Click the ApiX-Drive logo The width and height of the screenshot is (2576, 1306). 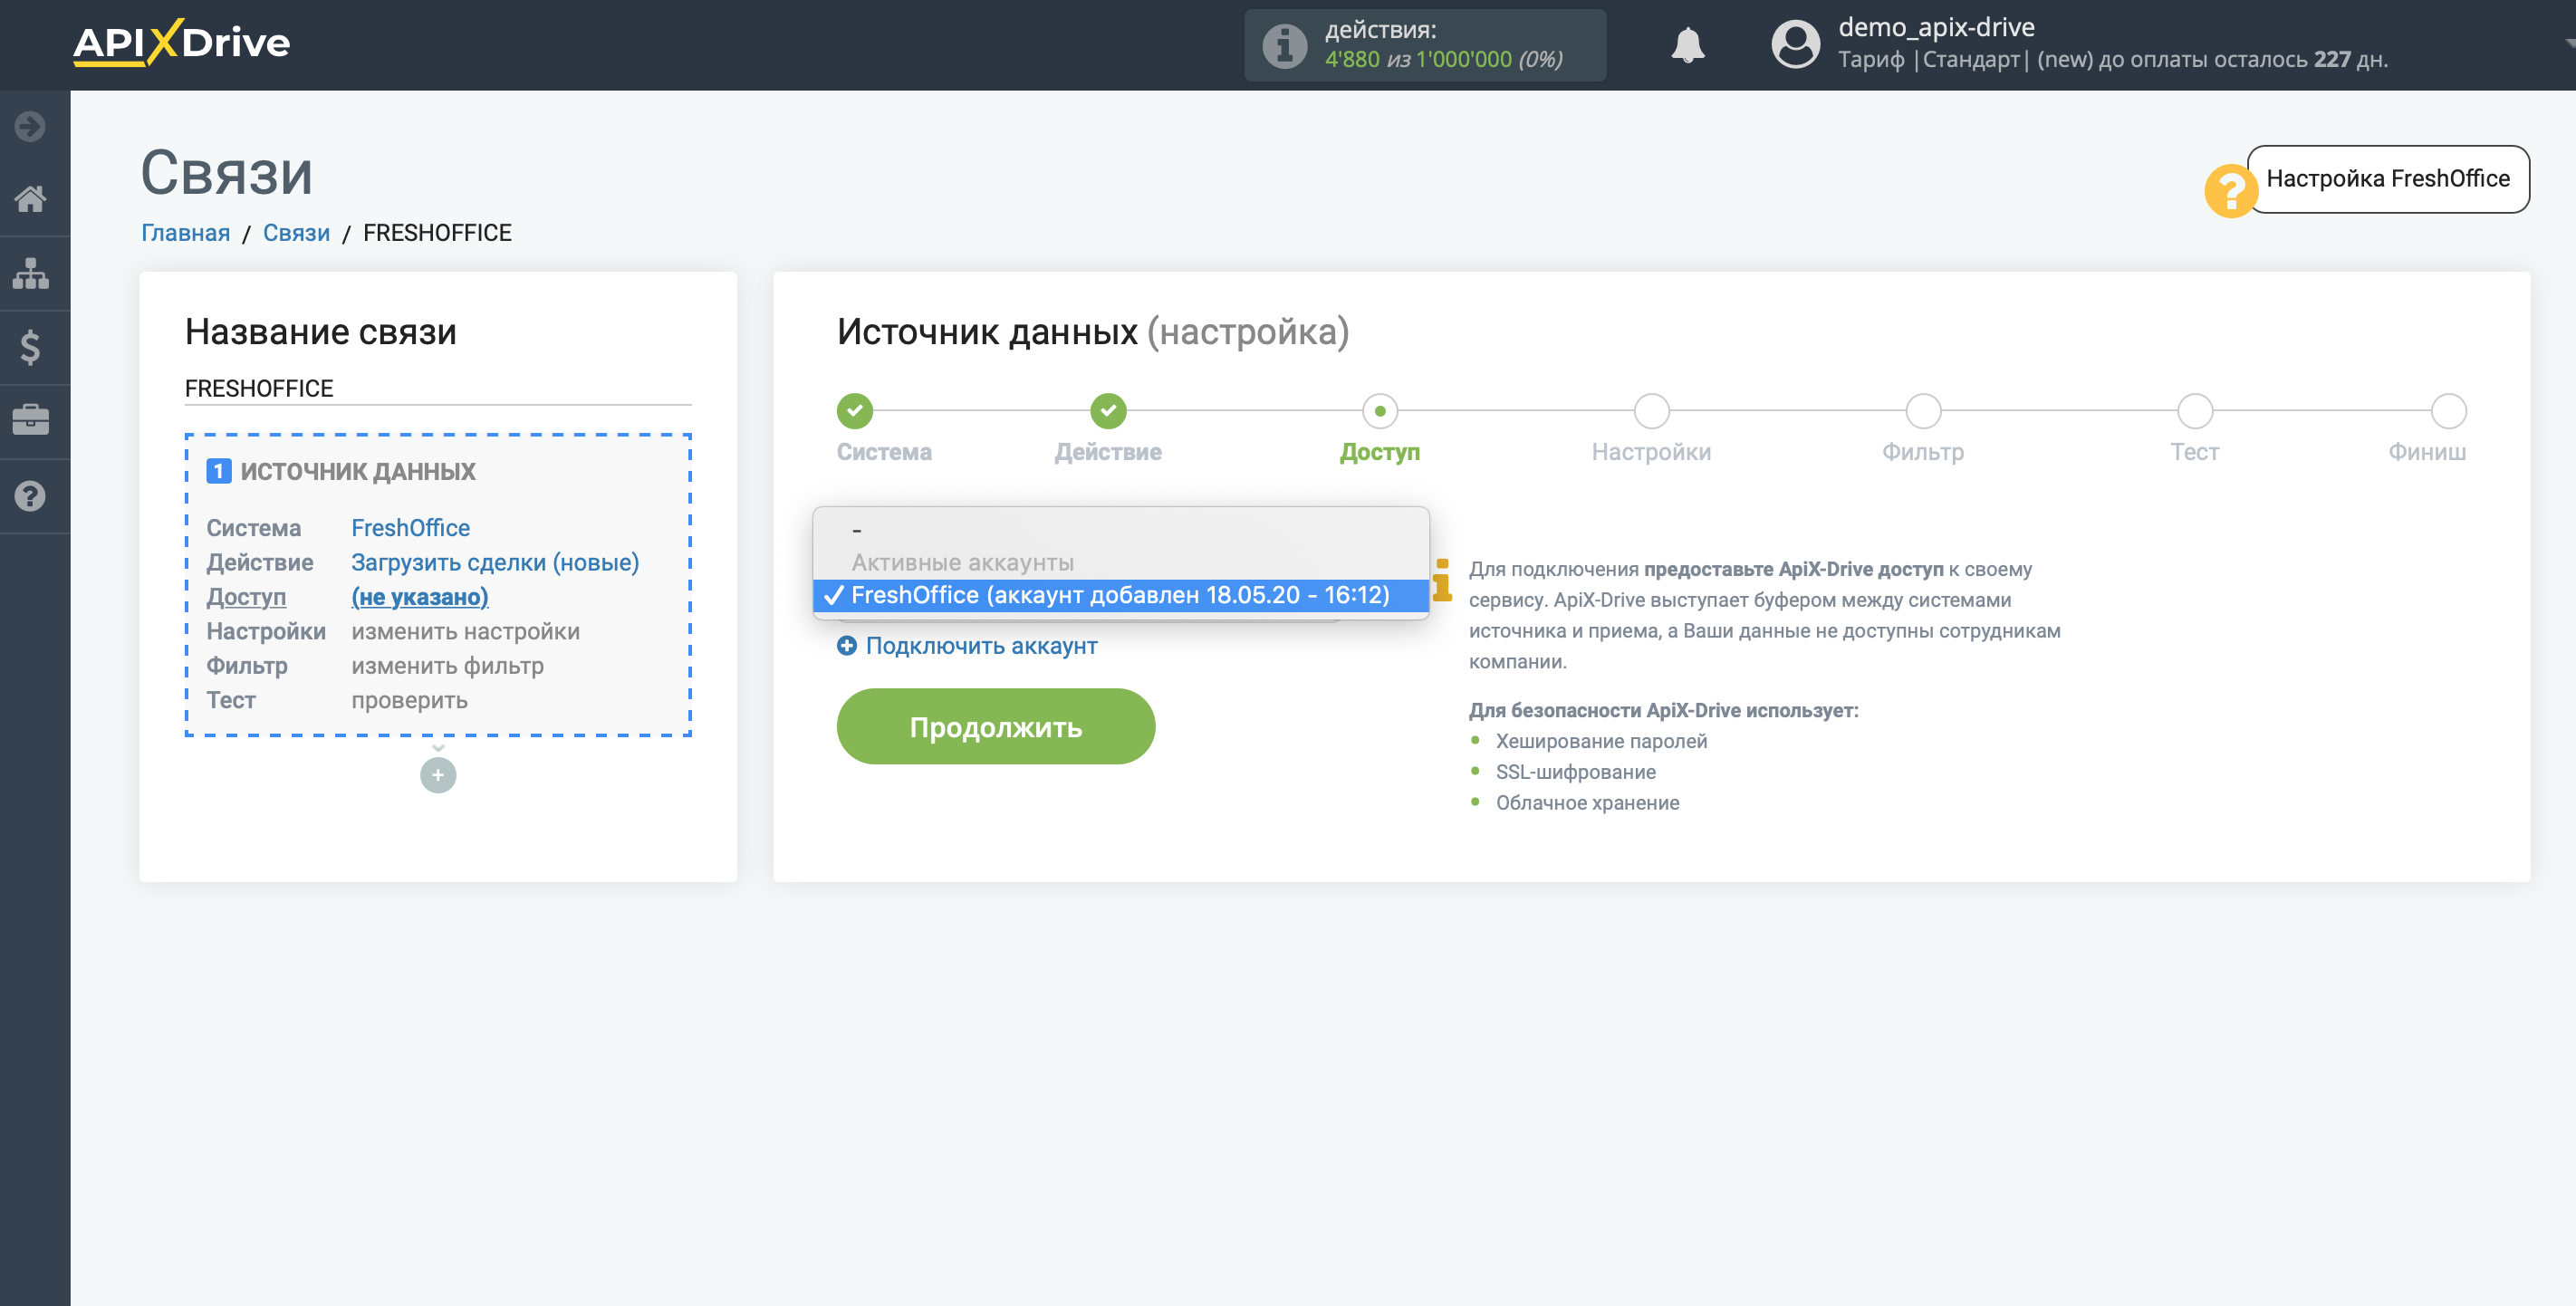pyautogui.click(x=181, y=43)
